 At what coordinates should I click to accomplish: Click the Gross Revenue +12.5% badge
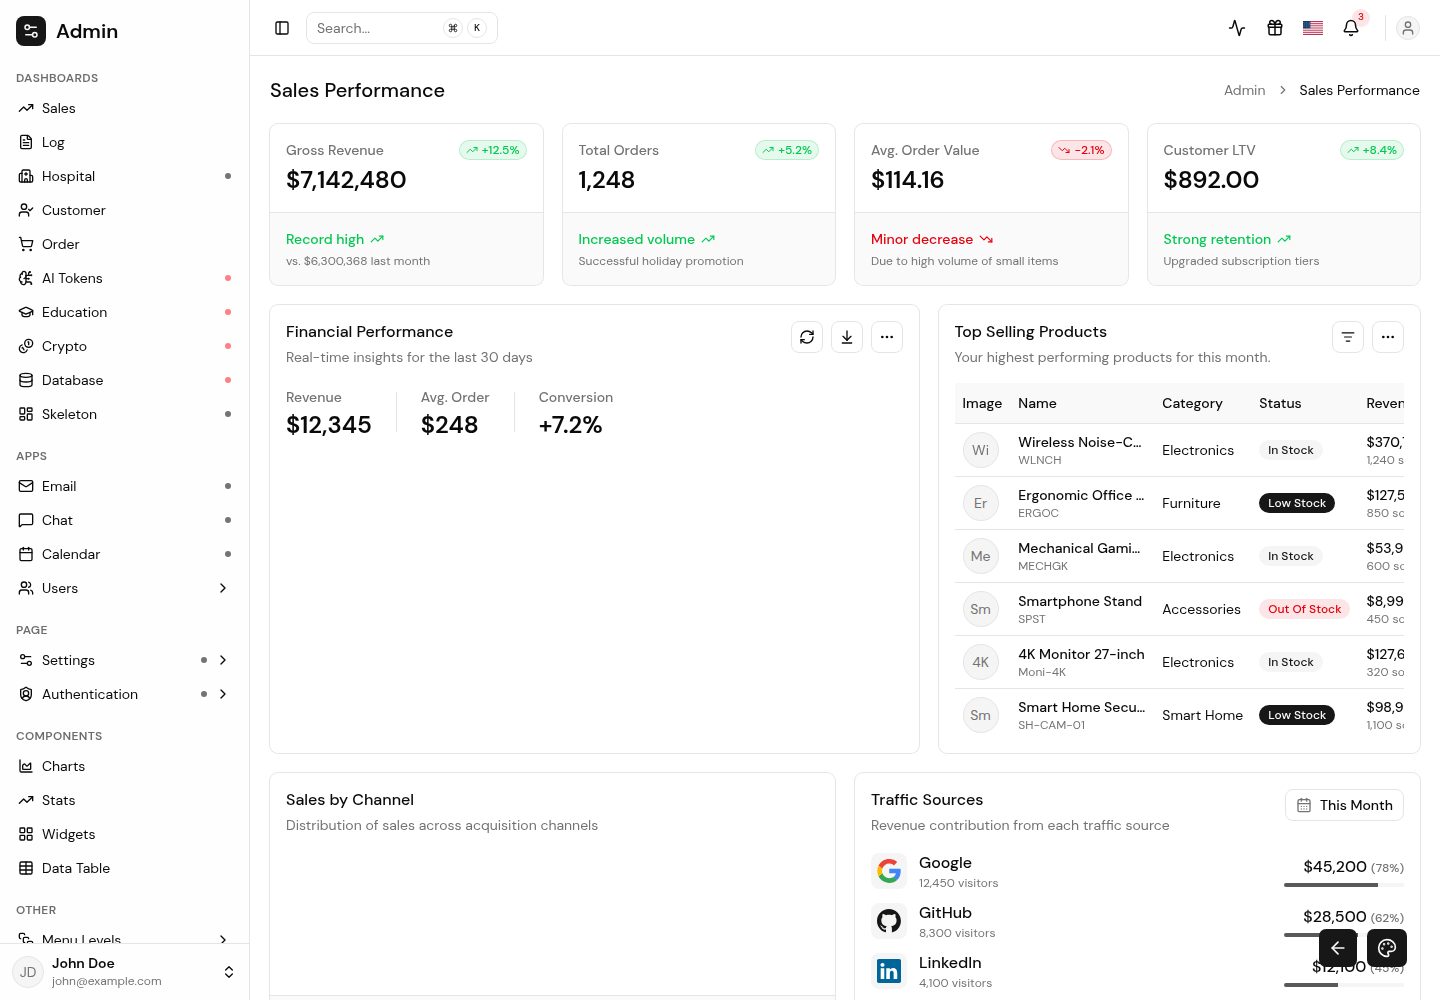point(493,150)
